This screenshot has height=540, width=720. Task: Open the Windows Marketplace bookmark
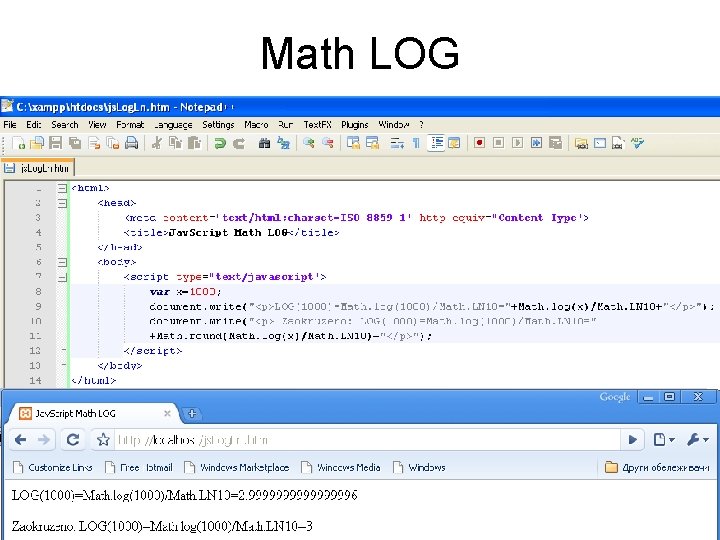[236, 467]
